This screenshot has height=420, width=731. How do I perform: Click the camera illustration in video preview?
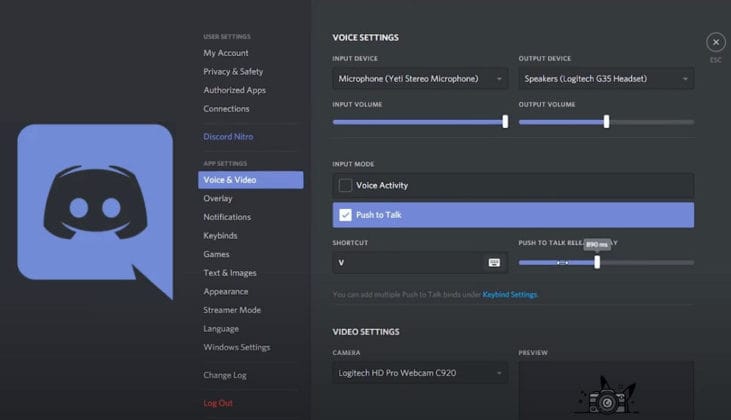(606, 395)
